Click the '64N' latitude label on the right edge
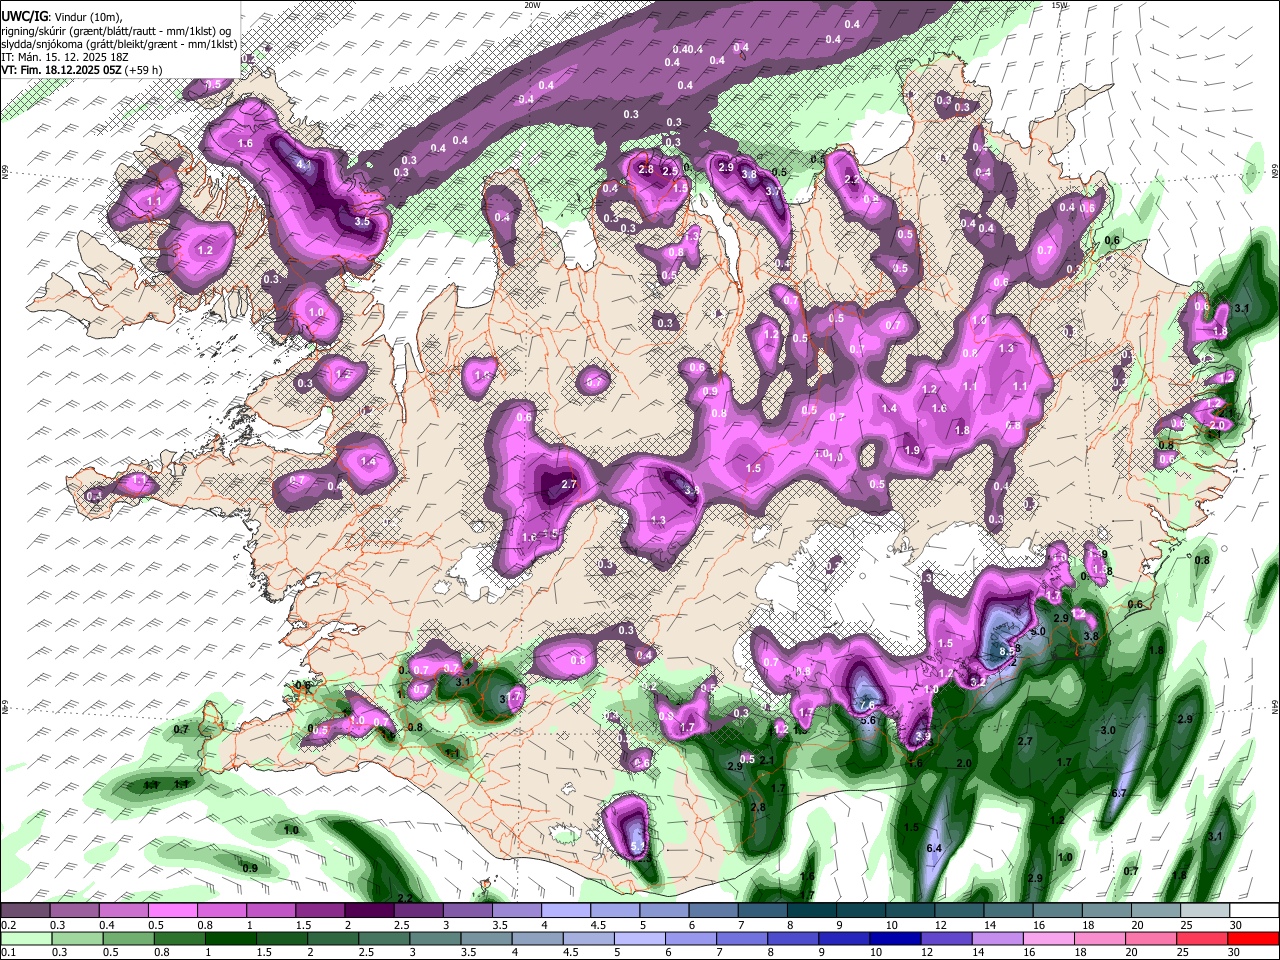The image size is (1280, 960). point(1275,705)
